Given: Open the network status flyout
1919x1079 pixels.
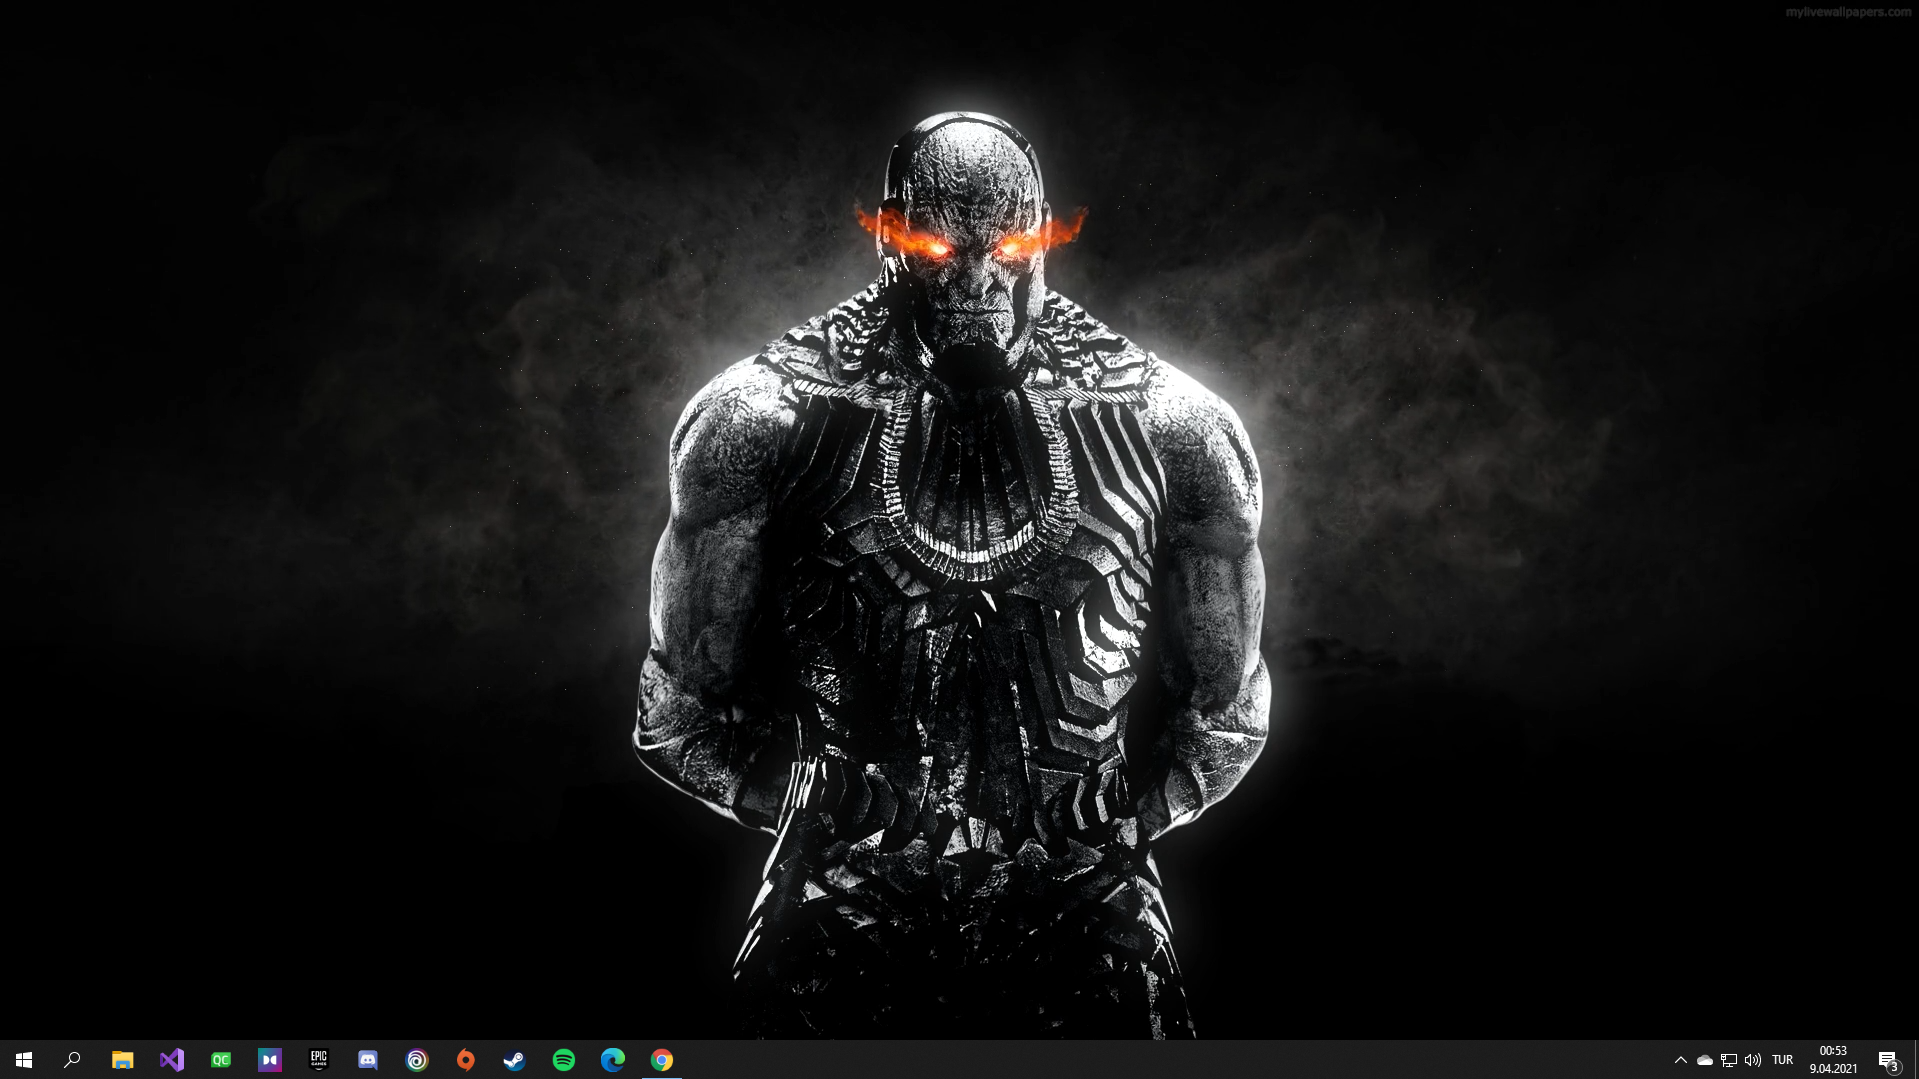Looking at the screenshot, I should pos(1729,1059).
